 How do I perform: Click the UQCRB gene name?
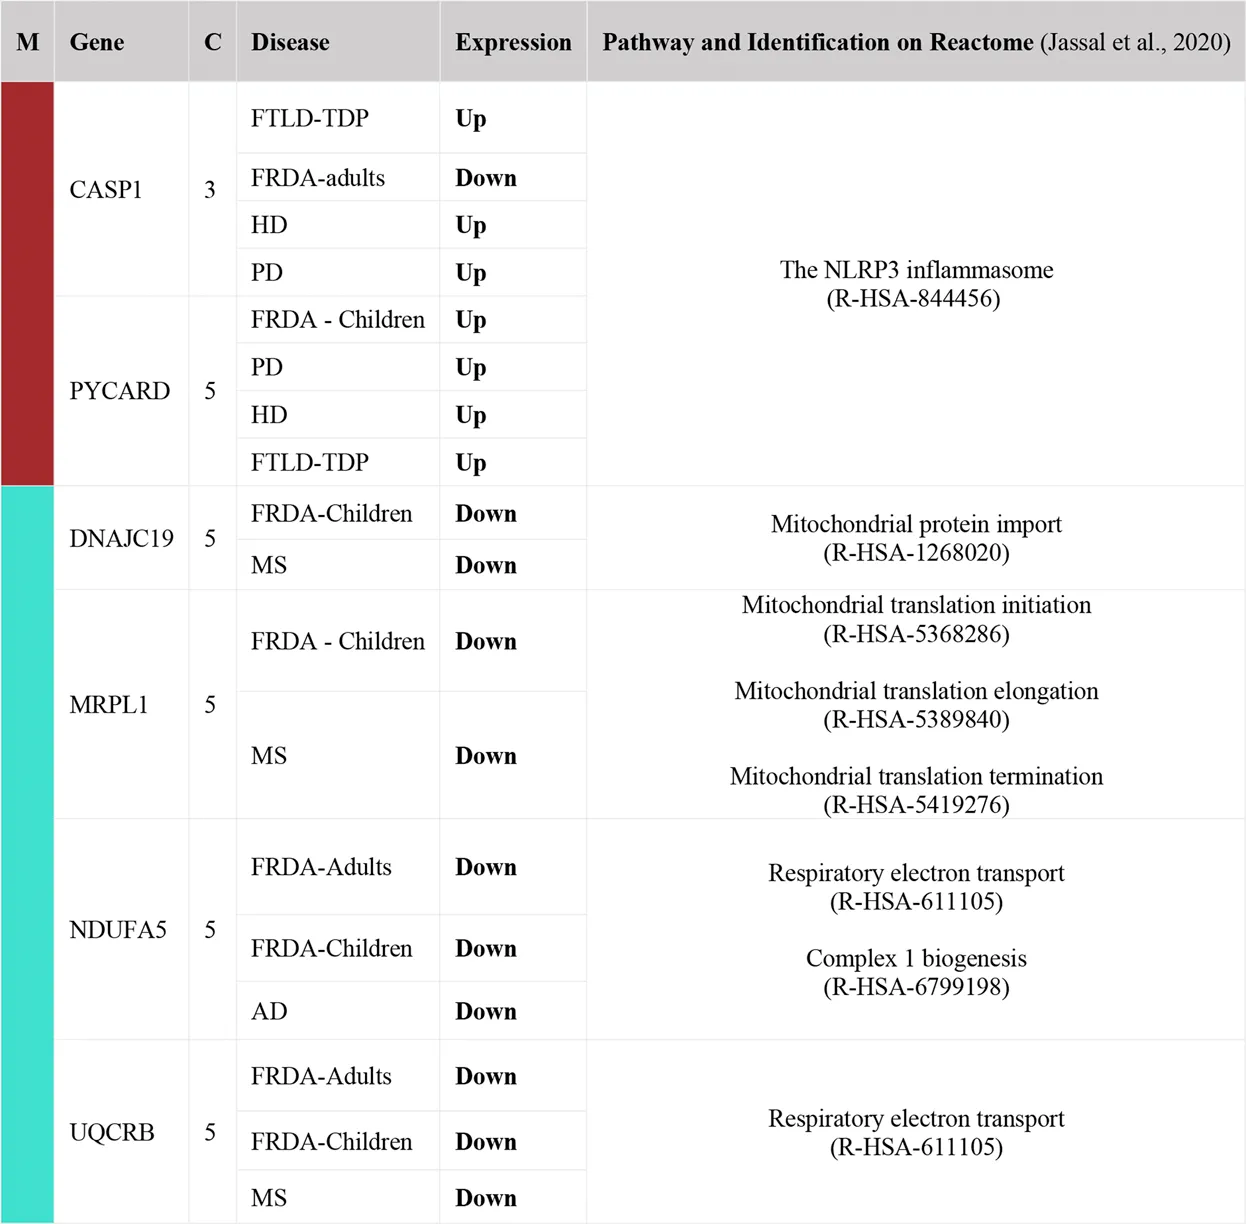[x=112, y=1132]
